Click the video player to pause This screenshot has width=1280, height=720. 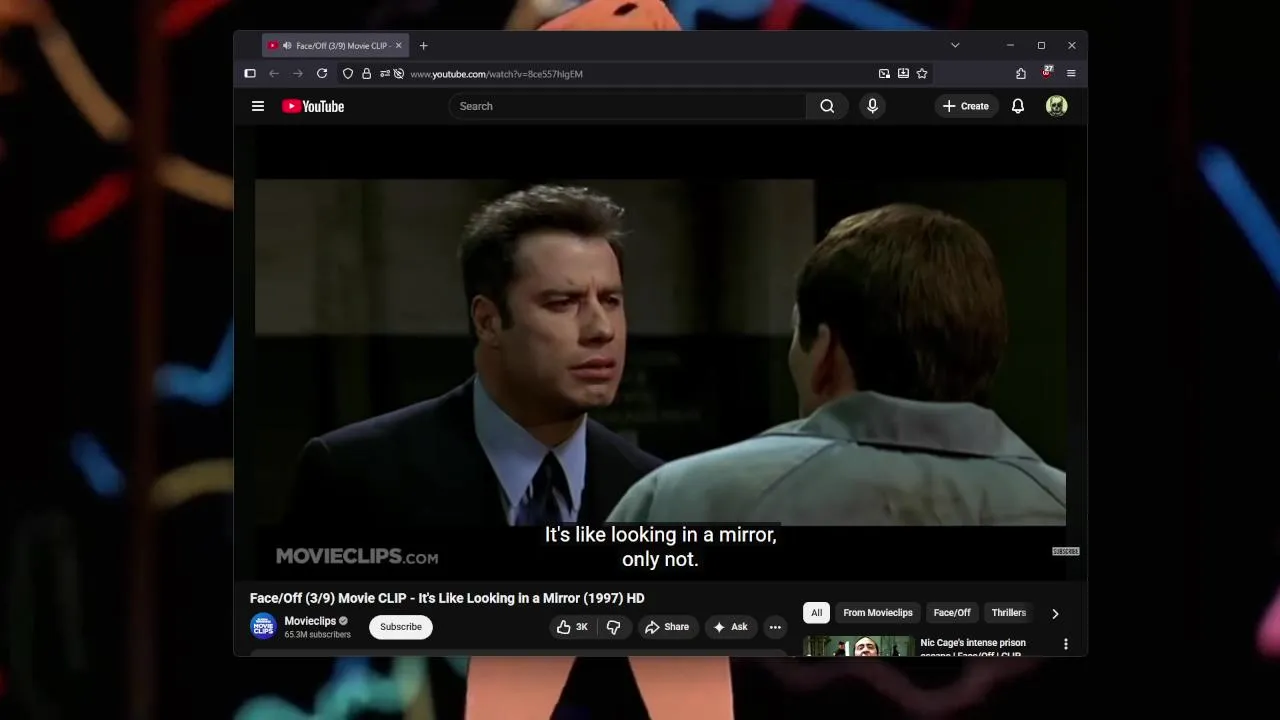(x=660, y=352)
